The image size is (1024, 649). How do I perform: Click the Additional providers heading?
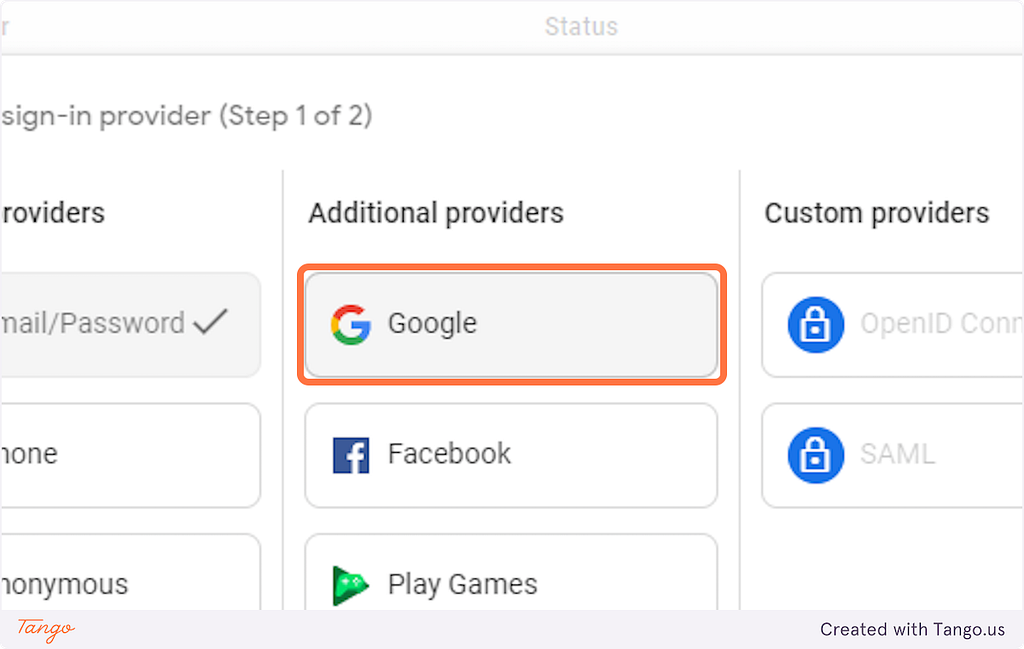[x=436, y=213]
